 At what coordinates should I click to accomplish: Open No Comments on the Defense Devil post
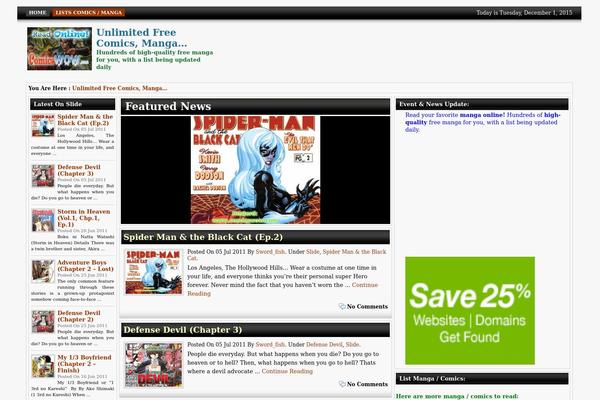tap(367, 384)
